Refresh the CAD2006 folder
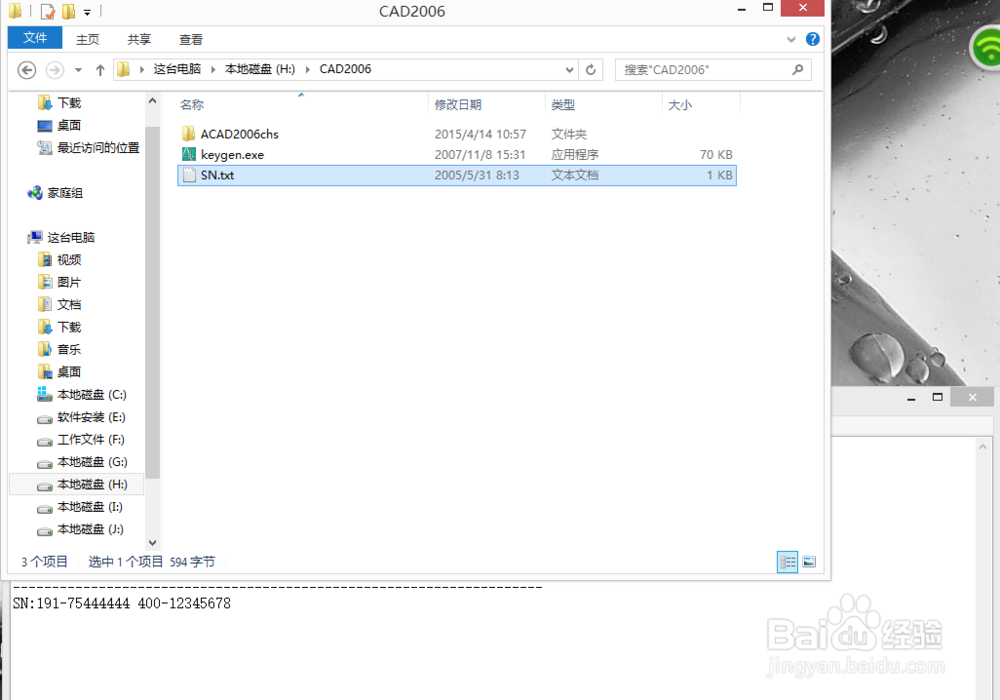 coord(591,70)
